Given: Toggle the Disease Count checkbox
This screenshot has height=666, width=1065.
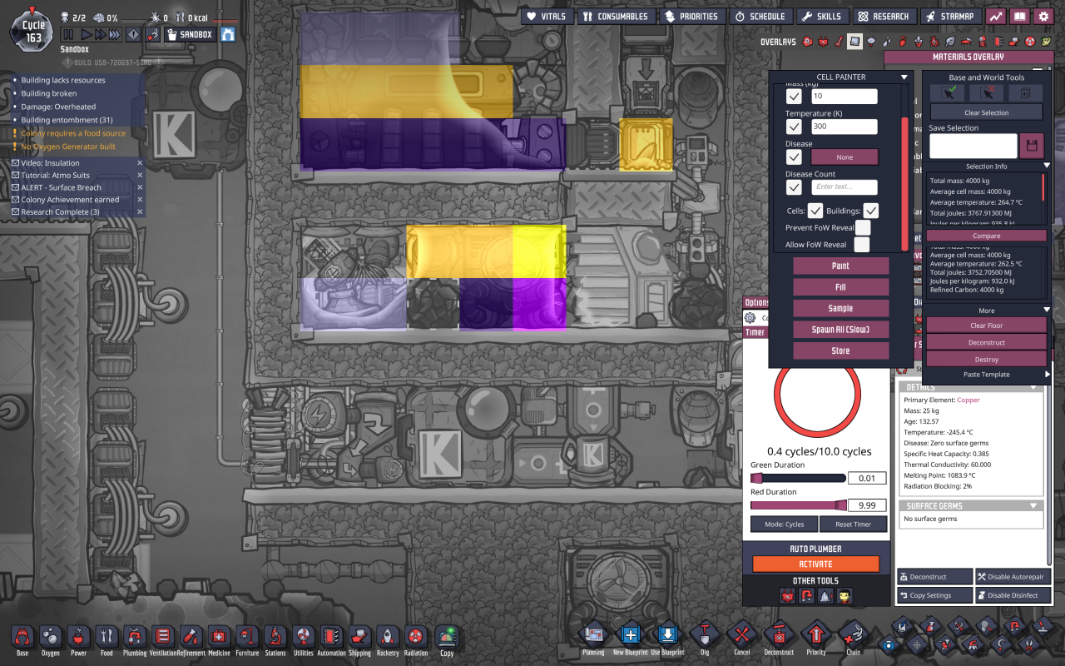Looking at the screenshot, I should point(793,187).
